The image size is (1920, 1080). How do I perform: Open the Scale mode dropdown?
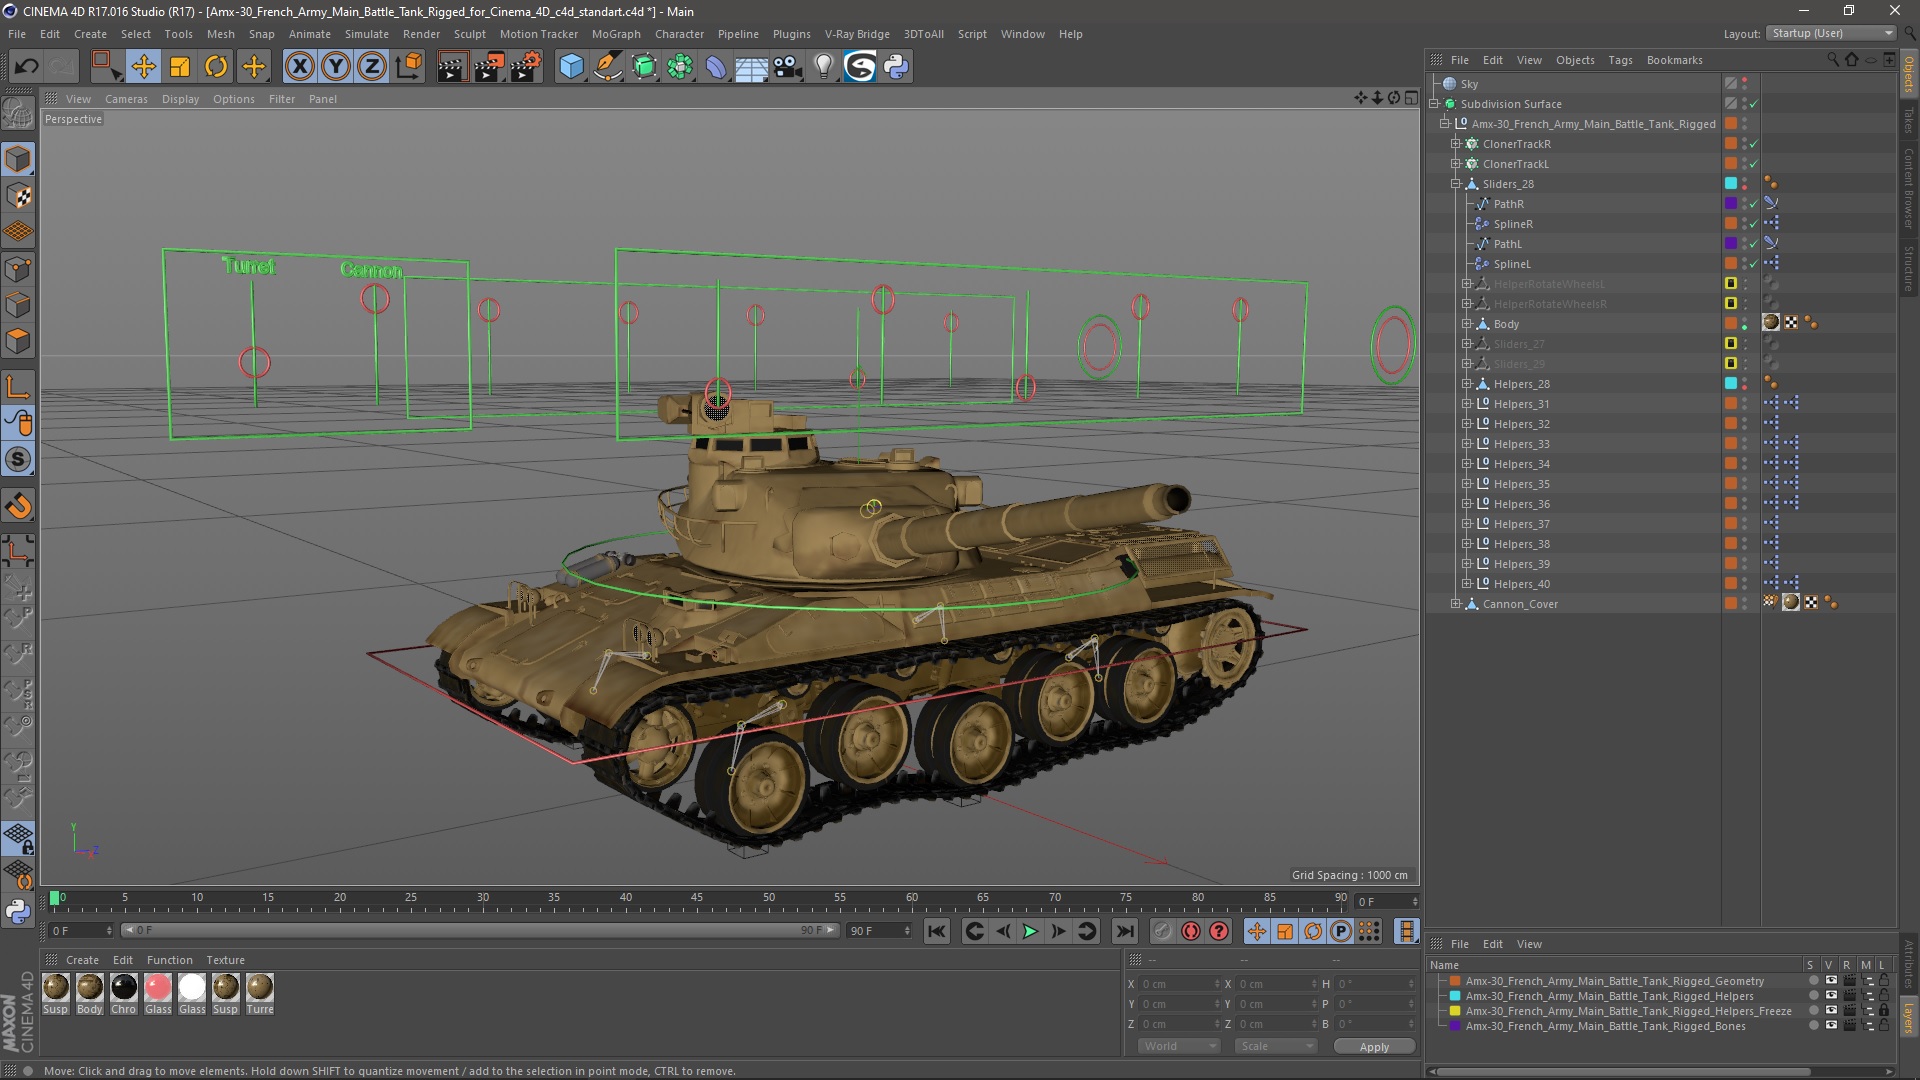point(1275,1046)
